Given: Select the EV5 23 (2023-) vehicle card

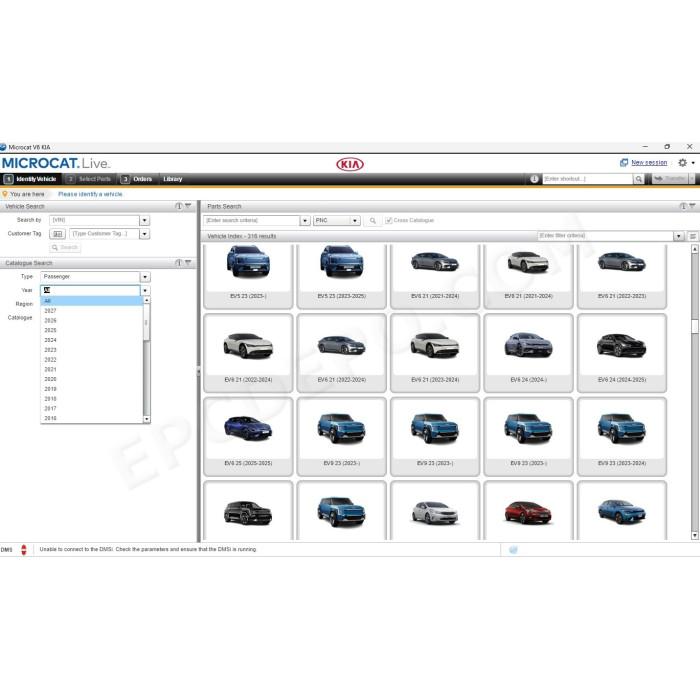Looking at the screenshot, I should (x=248, y=276).
